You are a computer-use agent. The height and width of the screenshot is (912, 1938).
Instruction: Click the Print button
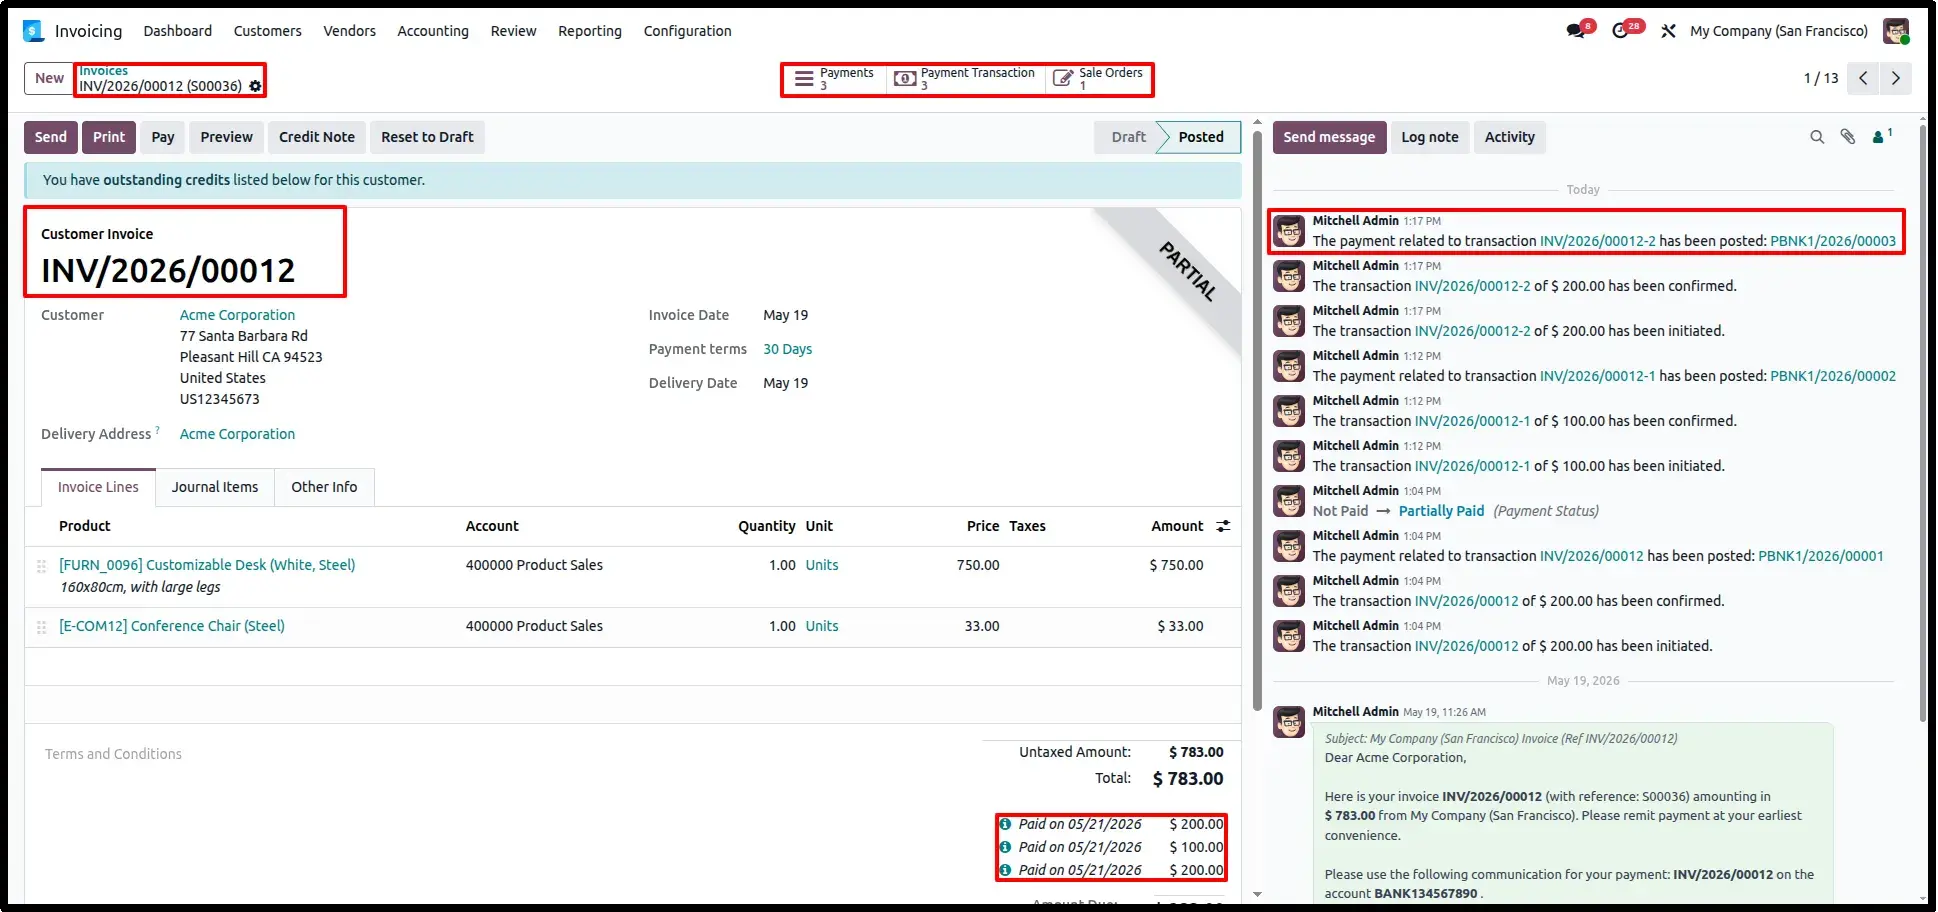click(109, 137)
